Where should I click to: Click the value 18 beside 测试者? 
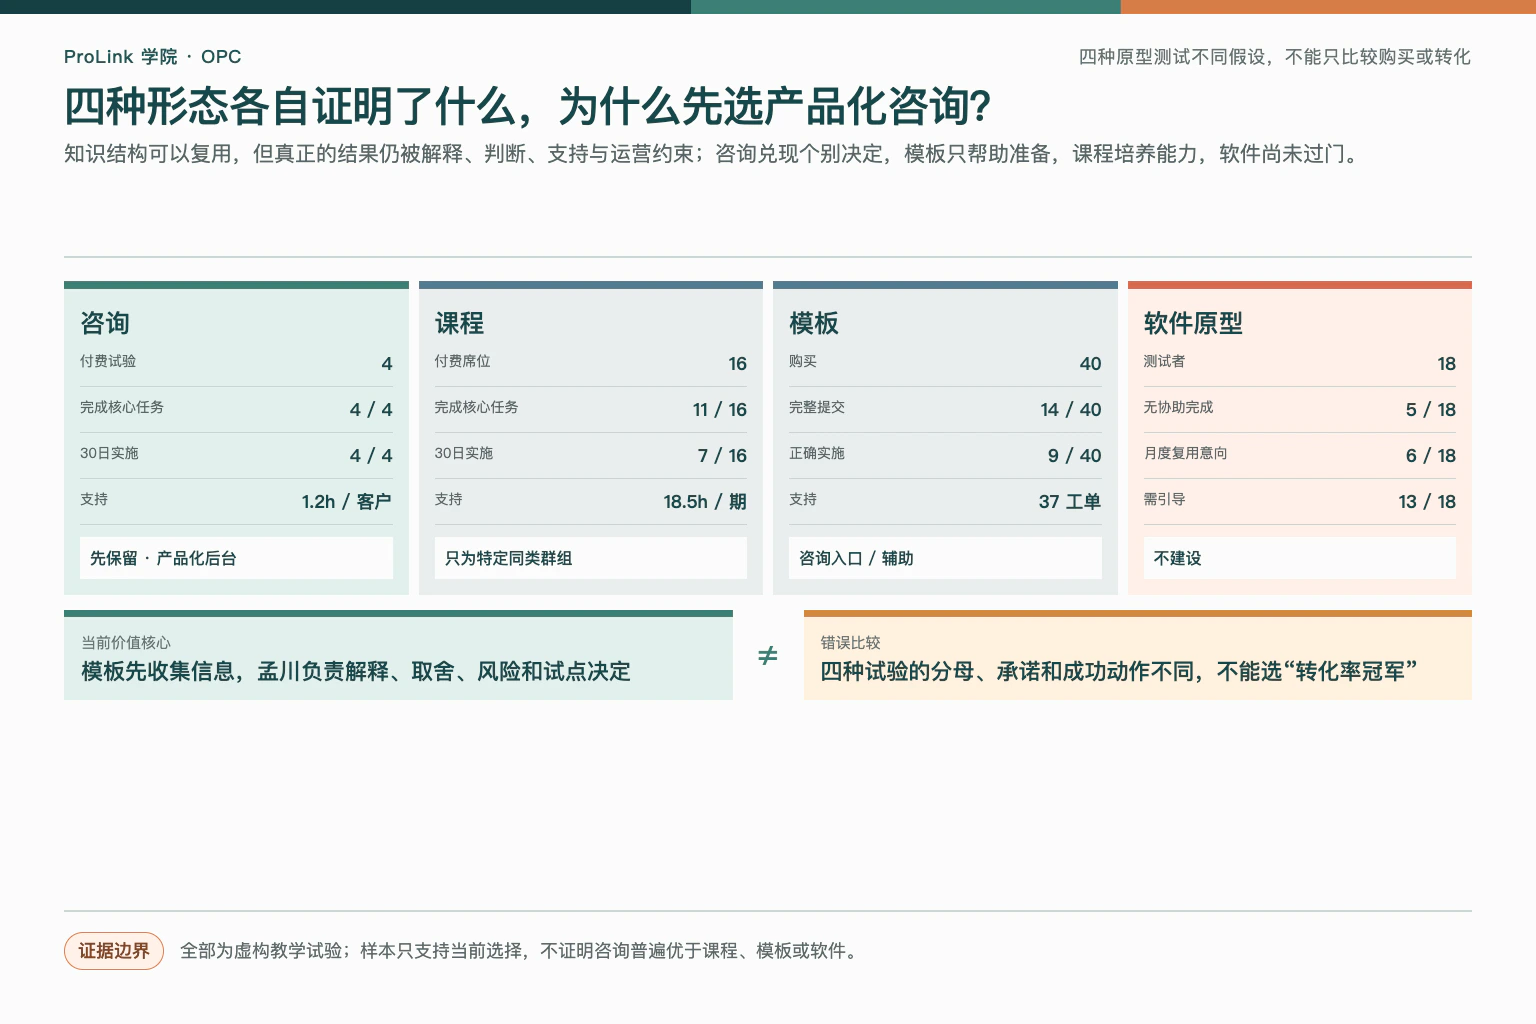coord(1446,364)
